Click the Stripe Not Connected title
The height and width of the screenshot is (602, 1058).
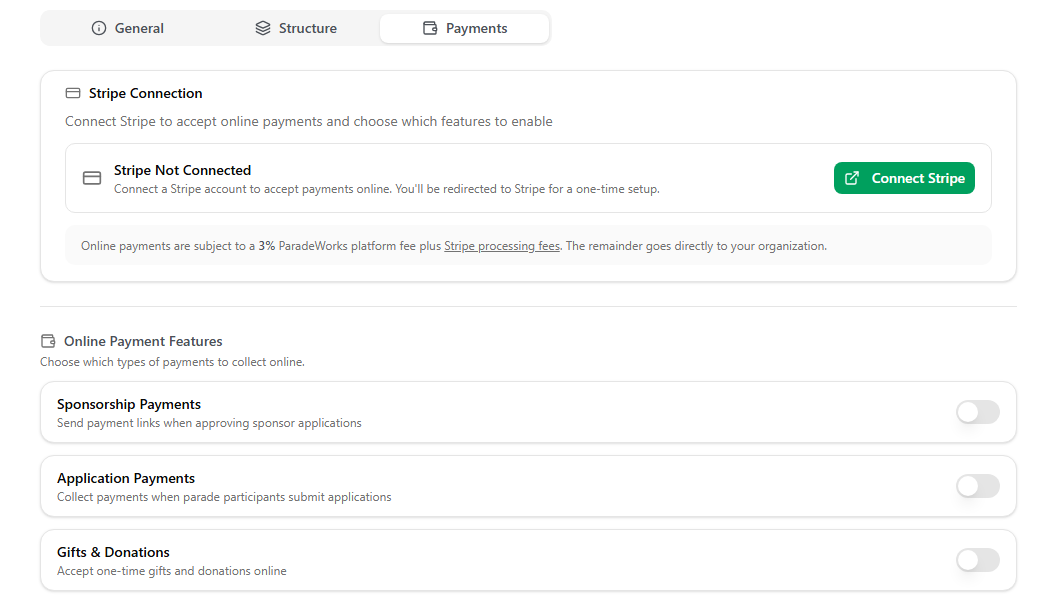tap(182, 170)
